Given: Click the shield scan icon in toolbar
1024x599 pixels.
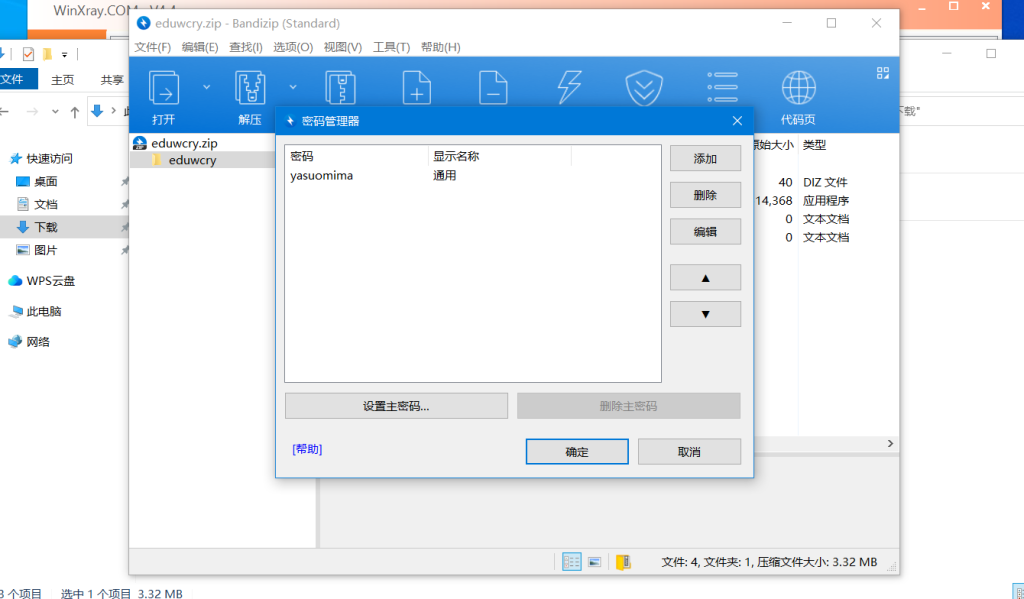Looking at the screenshot, I should pyautogui.click(x=645, y=88).
